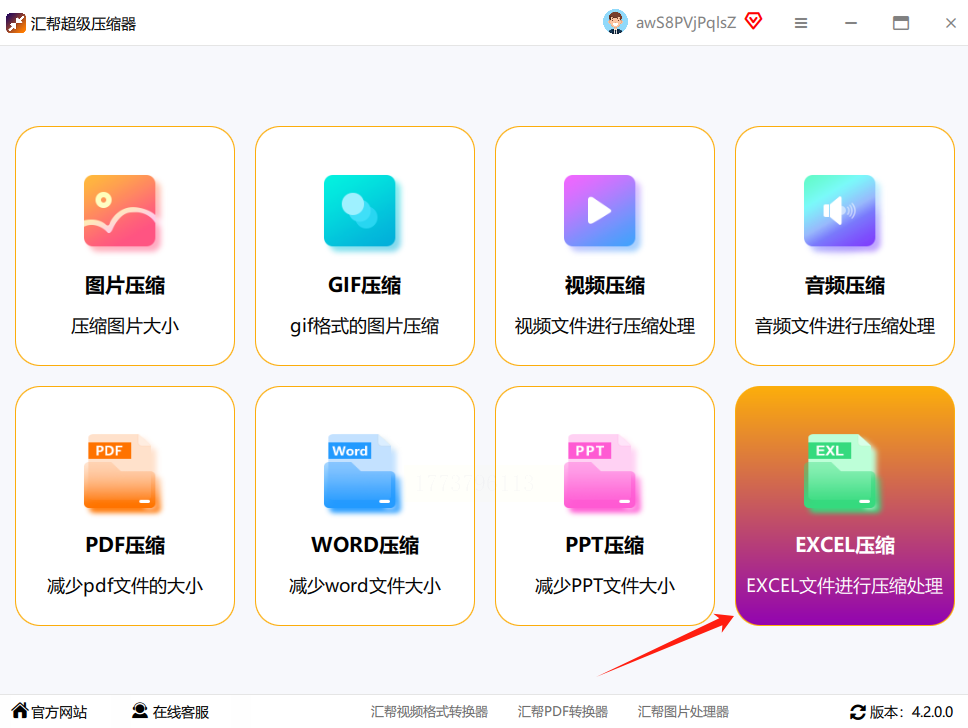Click description EXCEL文件进行压缩处理

(x=845, y=585)
